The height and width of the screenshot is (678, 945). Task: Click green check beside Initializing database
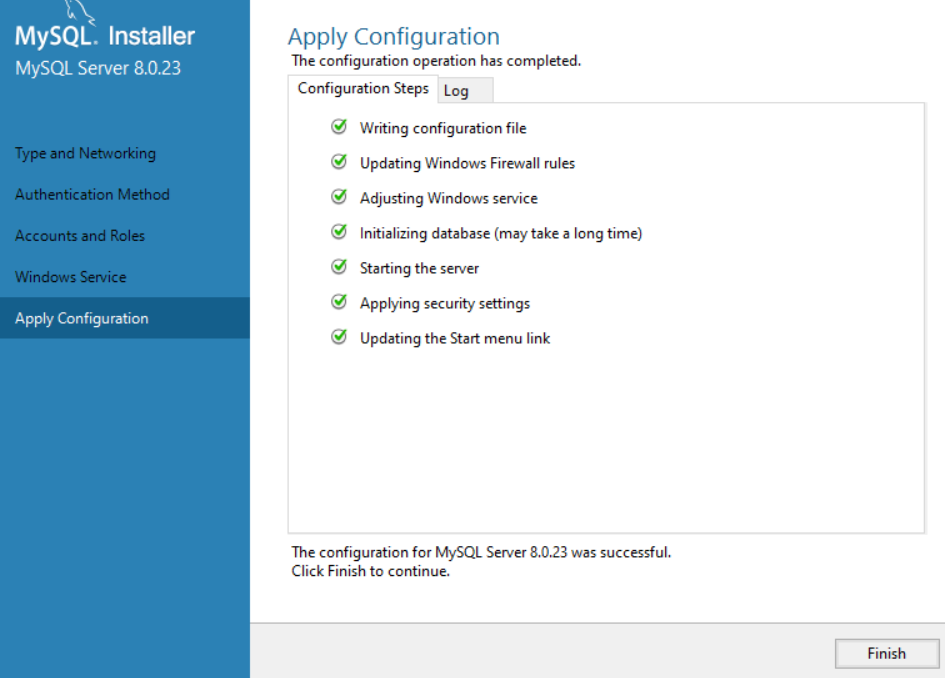click(339, 231)
